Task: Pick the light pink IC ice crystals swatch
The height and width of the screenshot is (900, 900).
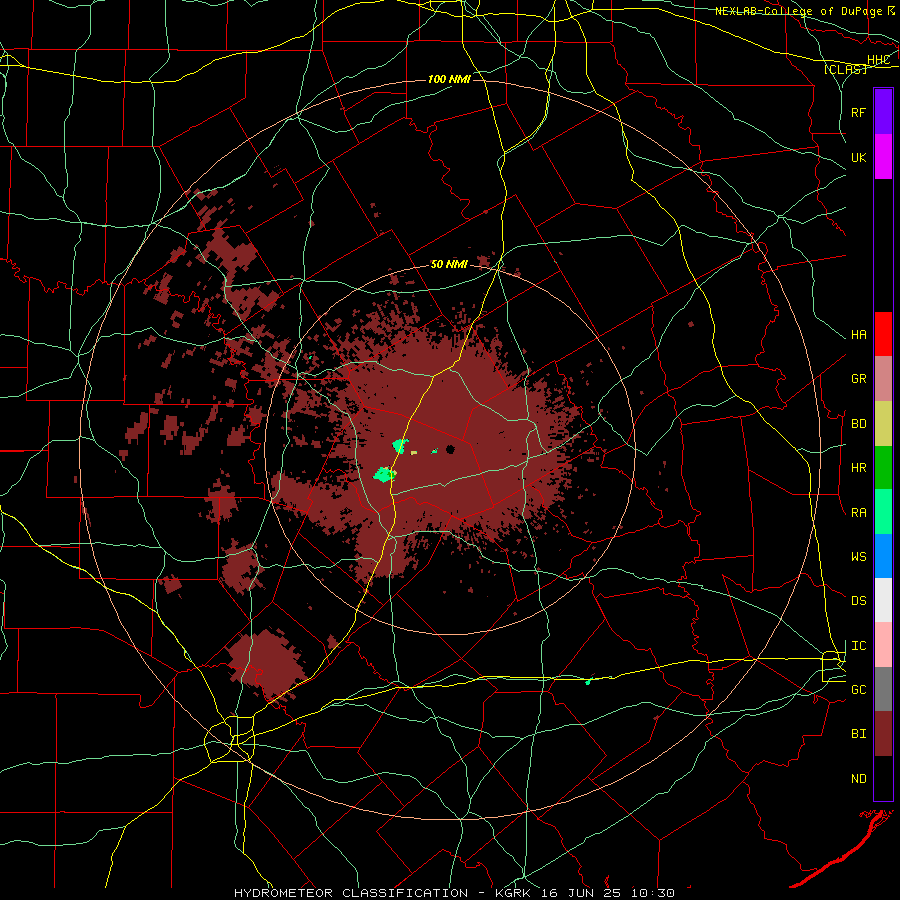Action: coord(883,645)
